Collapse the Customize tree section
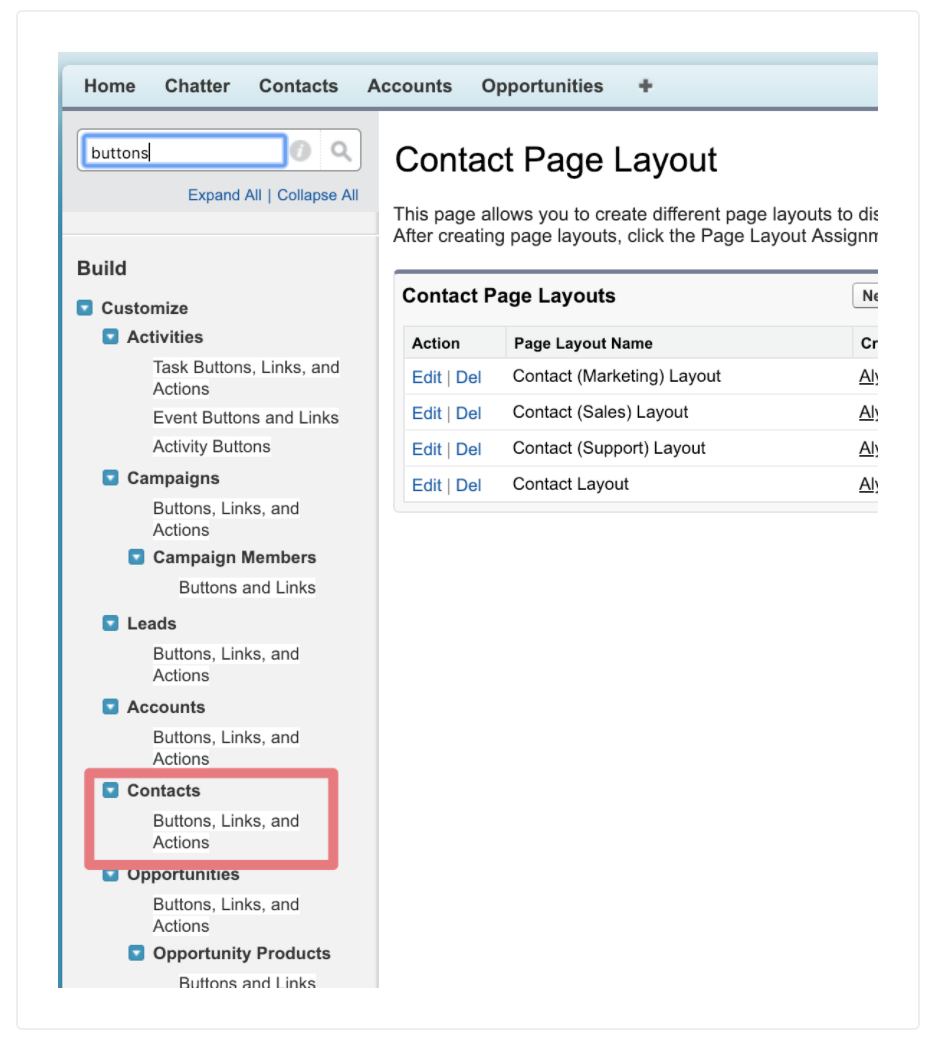The width and height of the screenshot is (946, 1054). coord(85,308)
